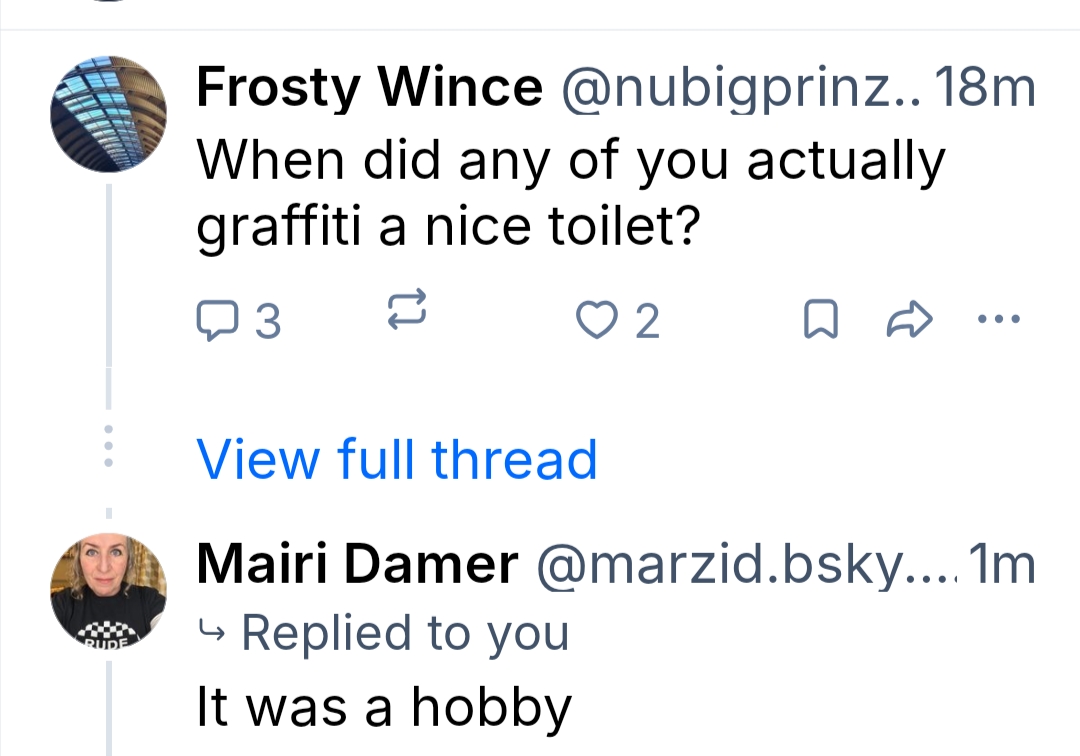Open the Frosty Wince display name
Viewport: 1080px width, 756px height.
[369, 88]
